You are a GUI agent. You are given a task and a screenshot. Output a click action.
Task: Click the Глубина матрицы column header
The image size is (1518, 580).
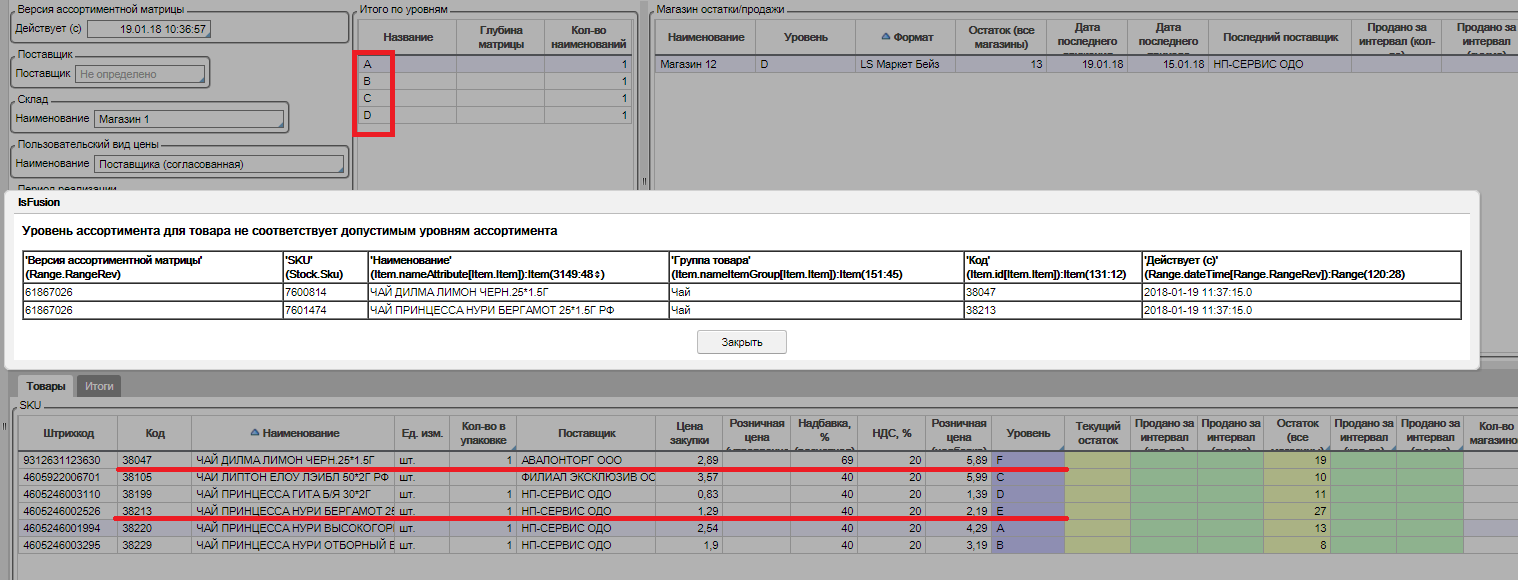pyautogui.click(x=499, y=37)
